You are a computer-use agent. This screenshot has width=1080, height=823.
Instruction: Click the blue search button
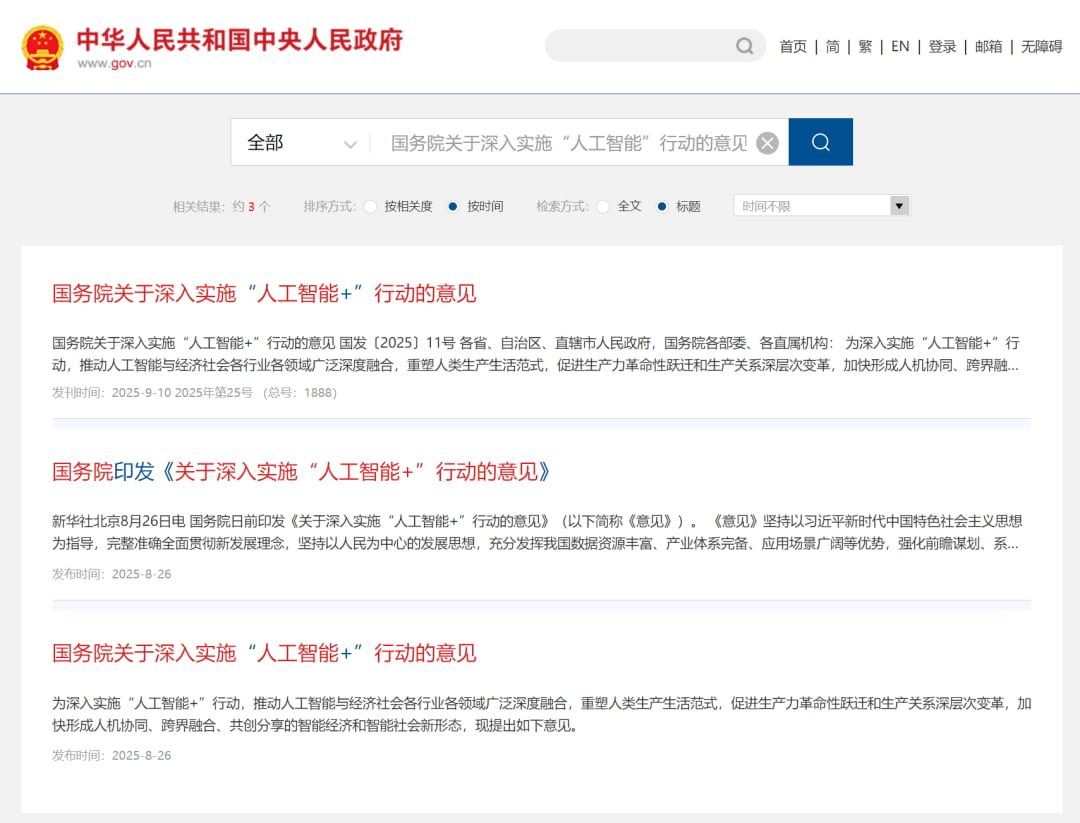pos(820,142)
